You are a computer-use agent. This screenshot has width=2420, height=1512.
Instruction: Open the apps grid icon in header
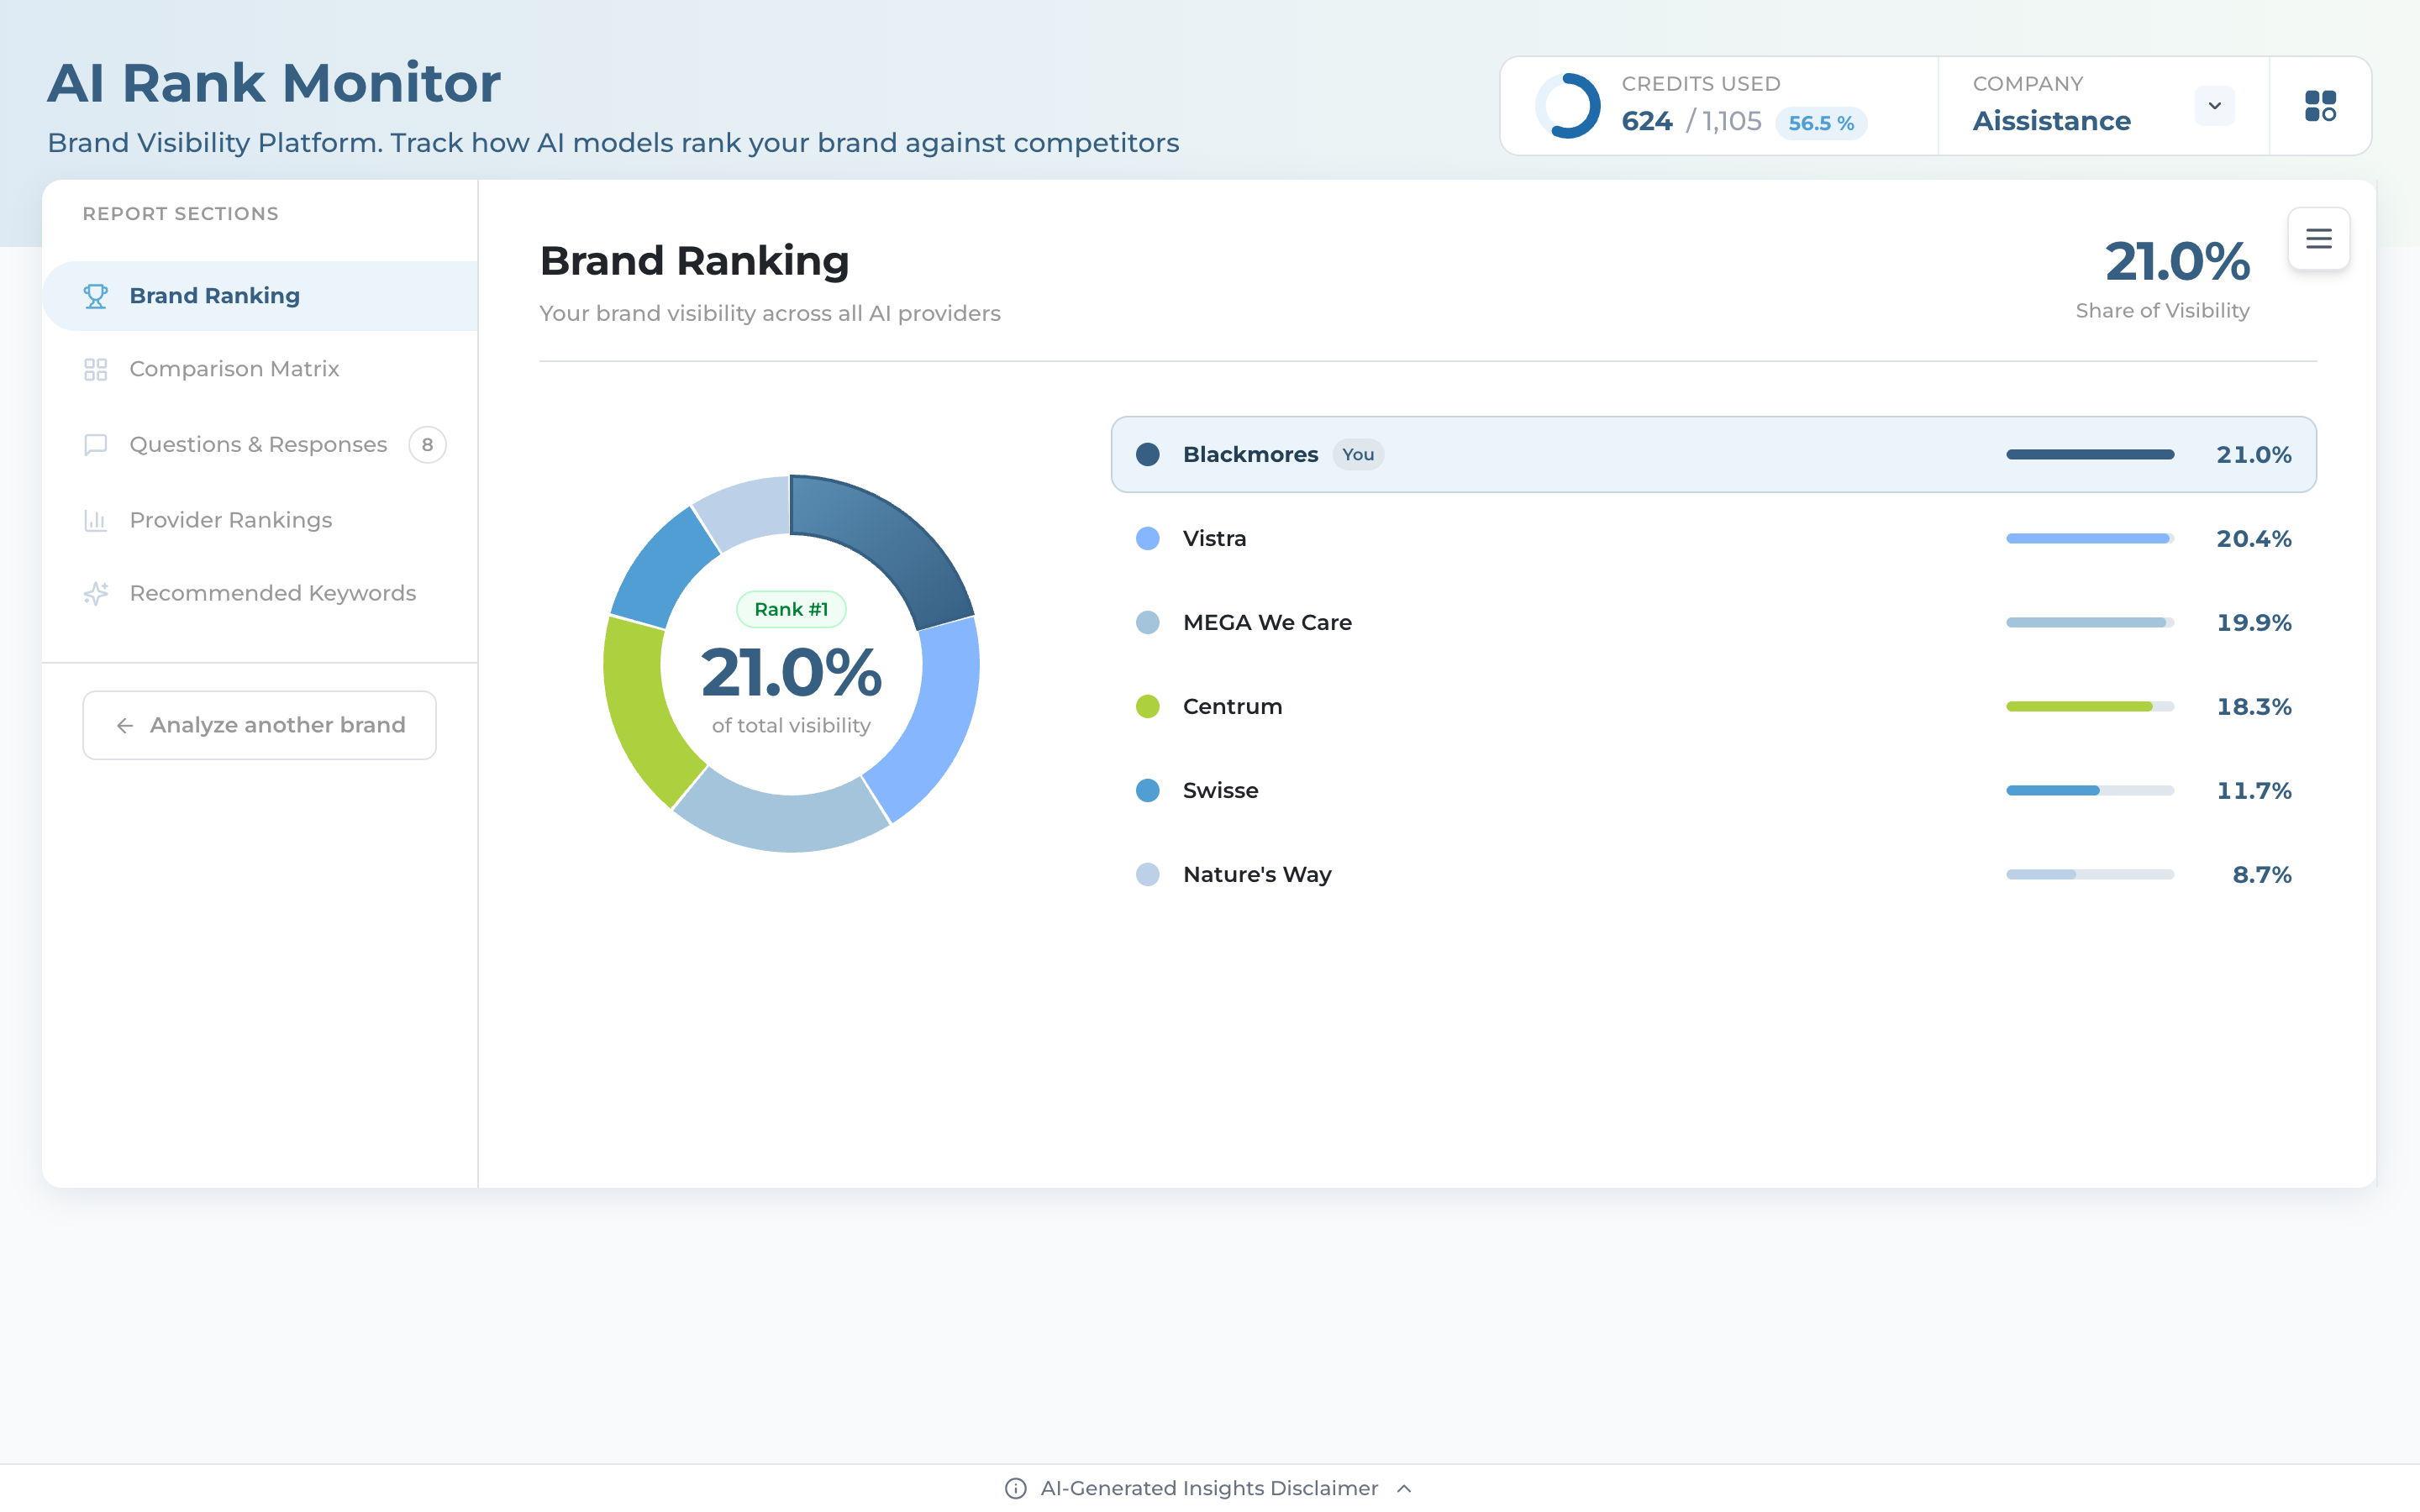tap(2320, 106)
